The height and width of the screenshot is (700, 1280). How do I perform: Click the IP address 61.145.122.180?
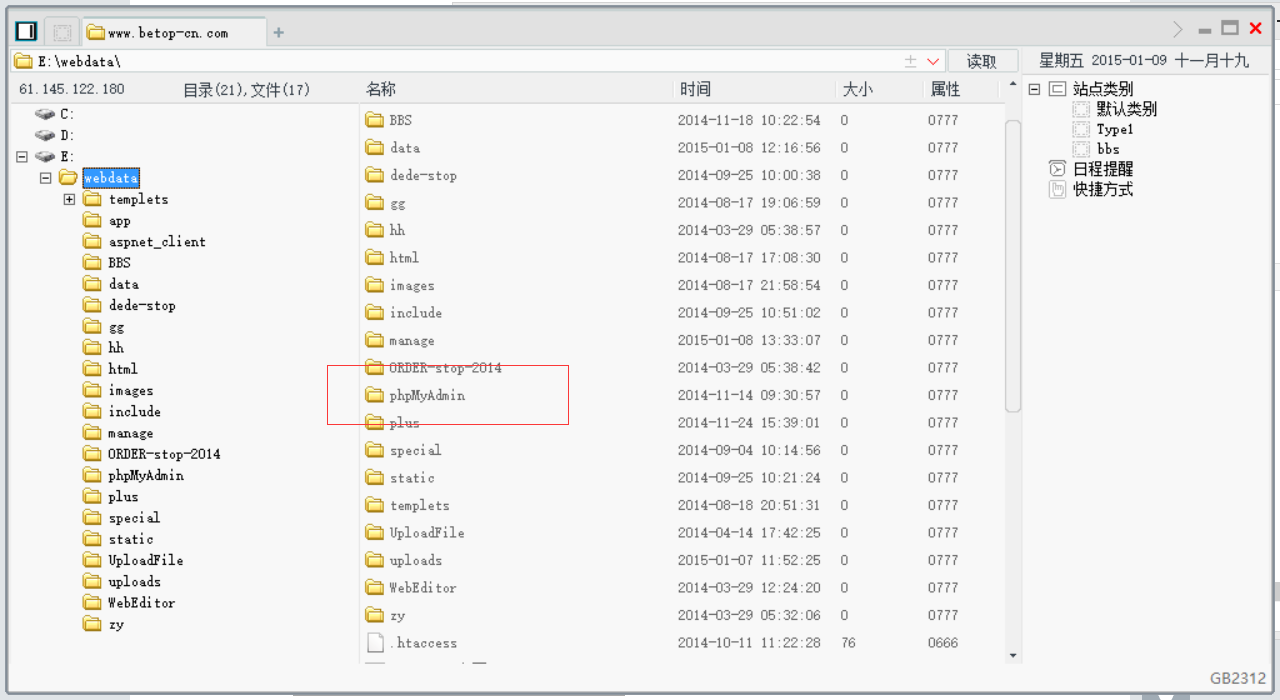(x=72, y=89)
